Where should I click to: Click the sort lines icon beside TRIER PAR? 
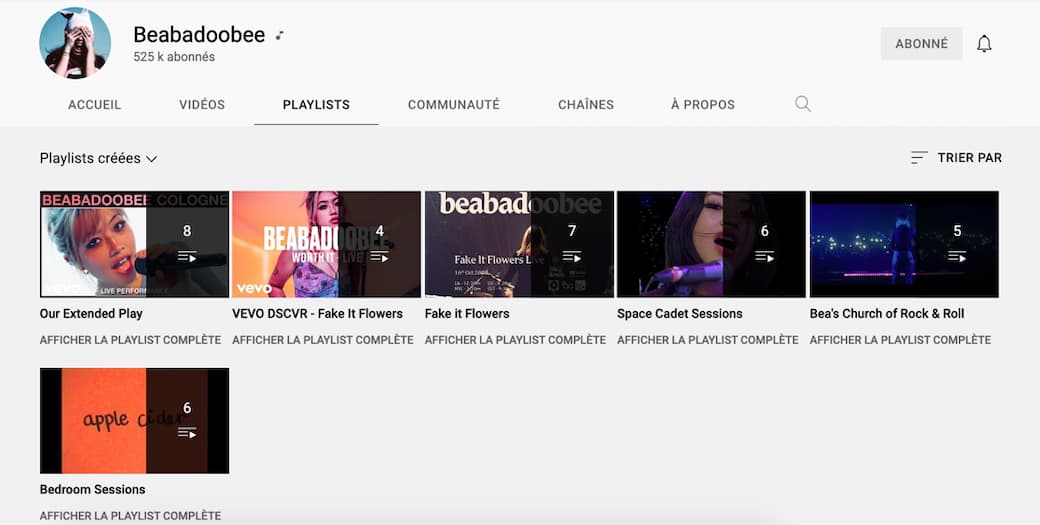919,158
